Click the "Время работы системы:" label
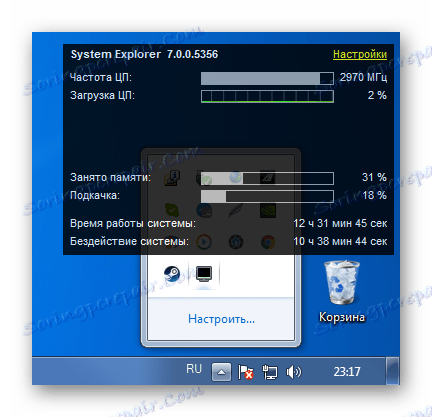The image size is (432, 417). point(133,223)
